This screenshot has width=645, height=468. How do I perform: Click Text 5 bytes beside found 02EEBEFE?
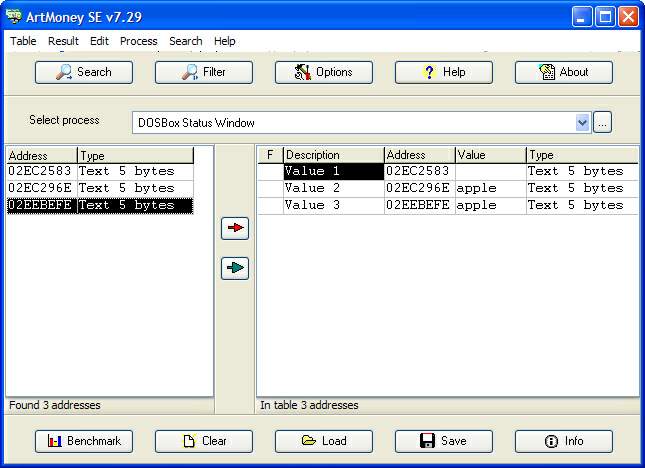(x=135, y=205)
